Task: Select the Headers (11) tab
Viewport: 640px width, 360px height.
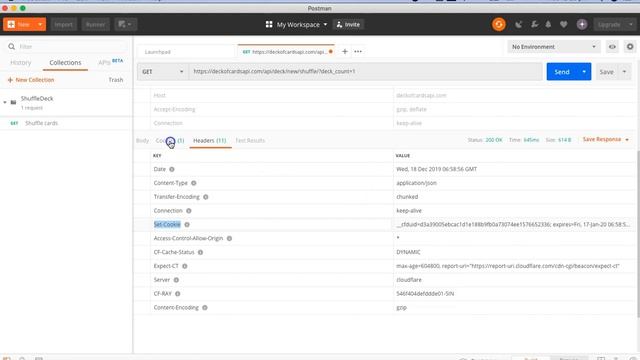Action: (209, 140)
